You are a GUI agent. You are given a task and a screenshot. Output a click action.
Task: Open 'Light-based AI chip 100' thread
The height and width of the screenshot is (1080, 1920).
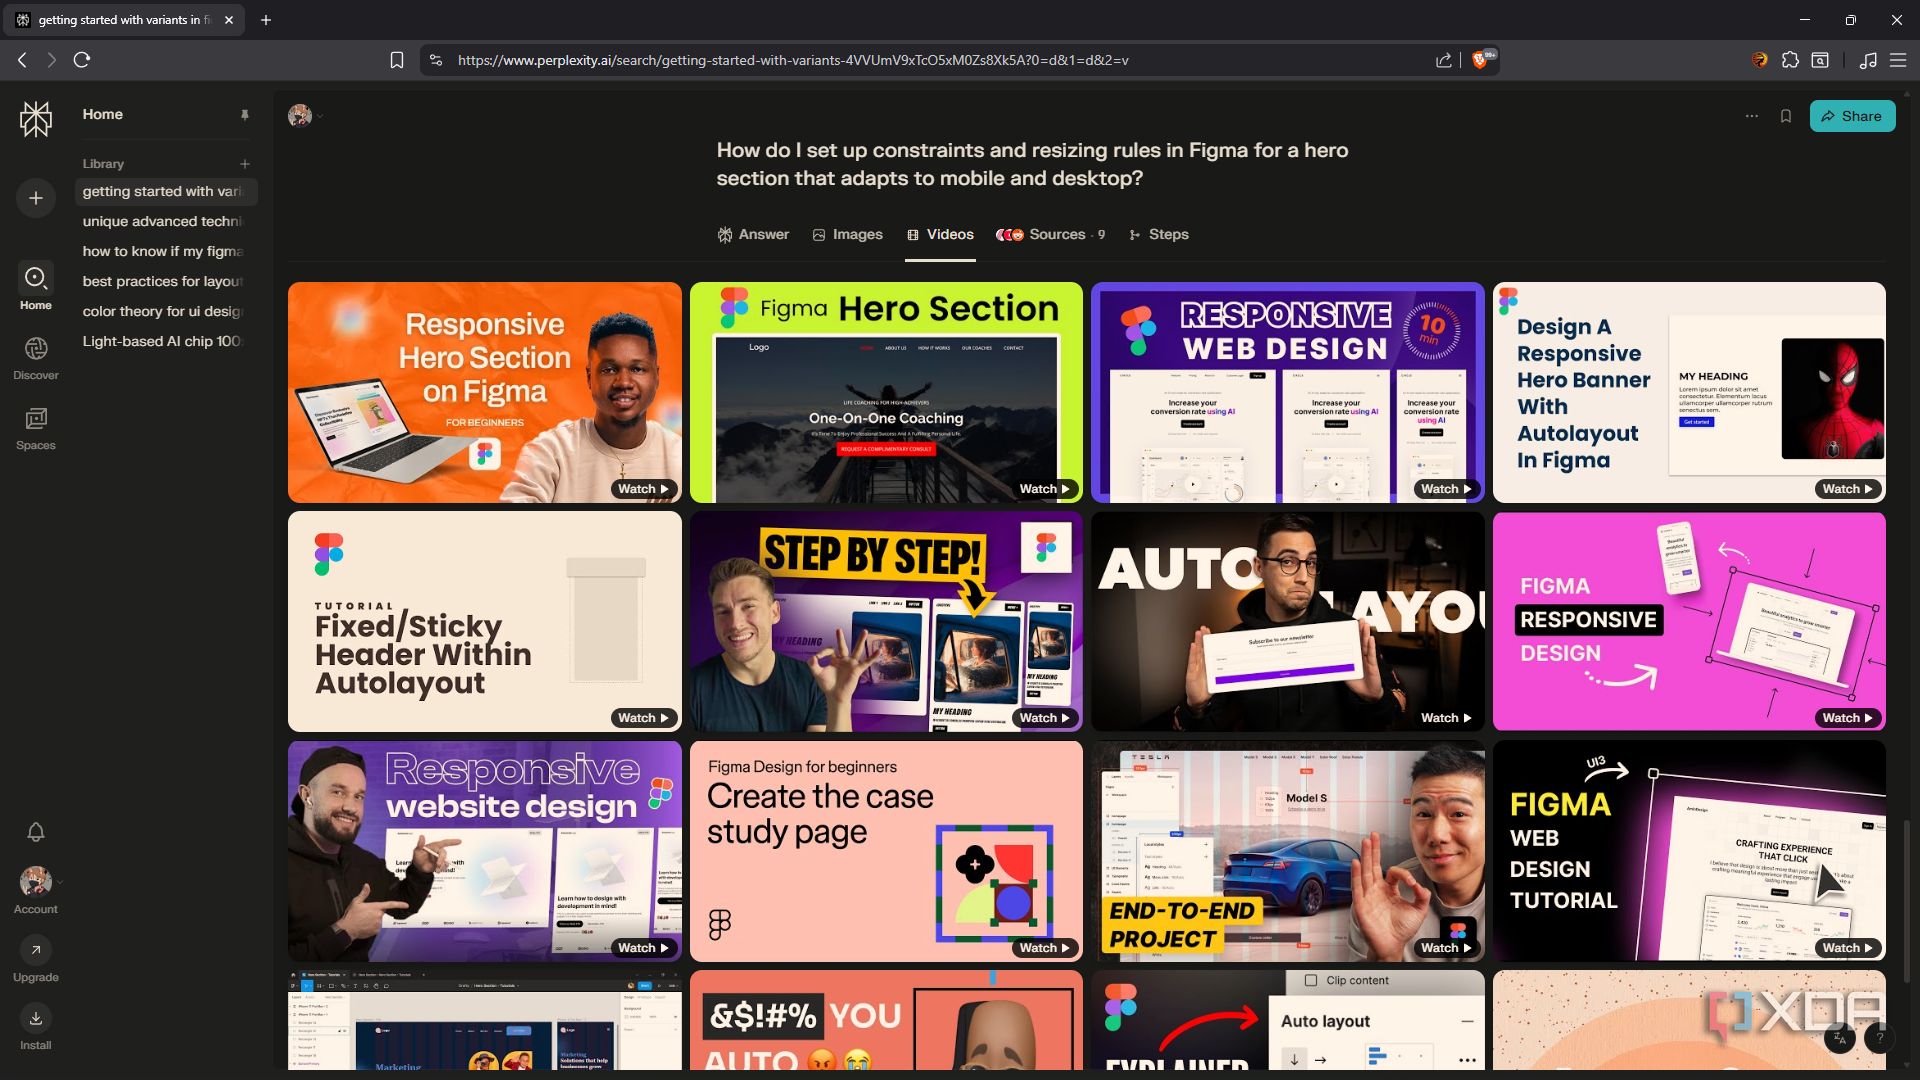[x=163, y=341]
